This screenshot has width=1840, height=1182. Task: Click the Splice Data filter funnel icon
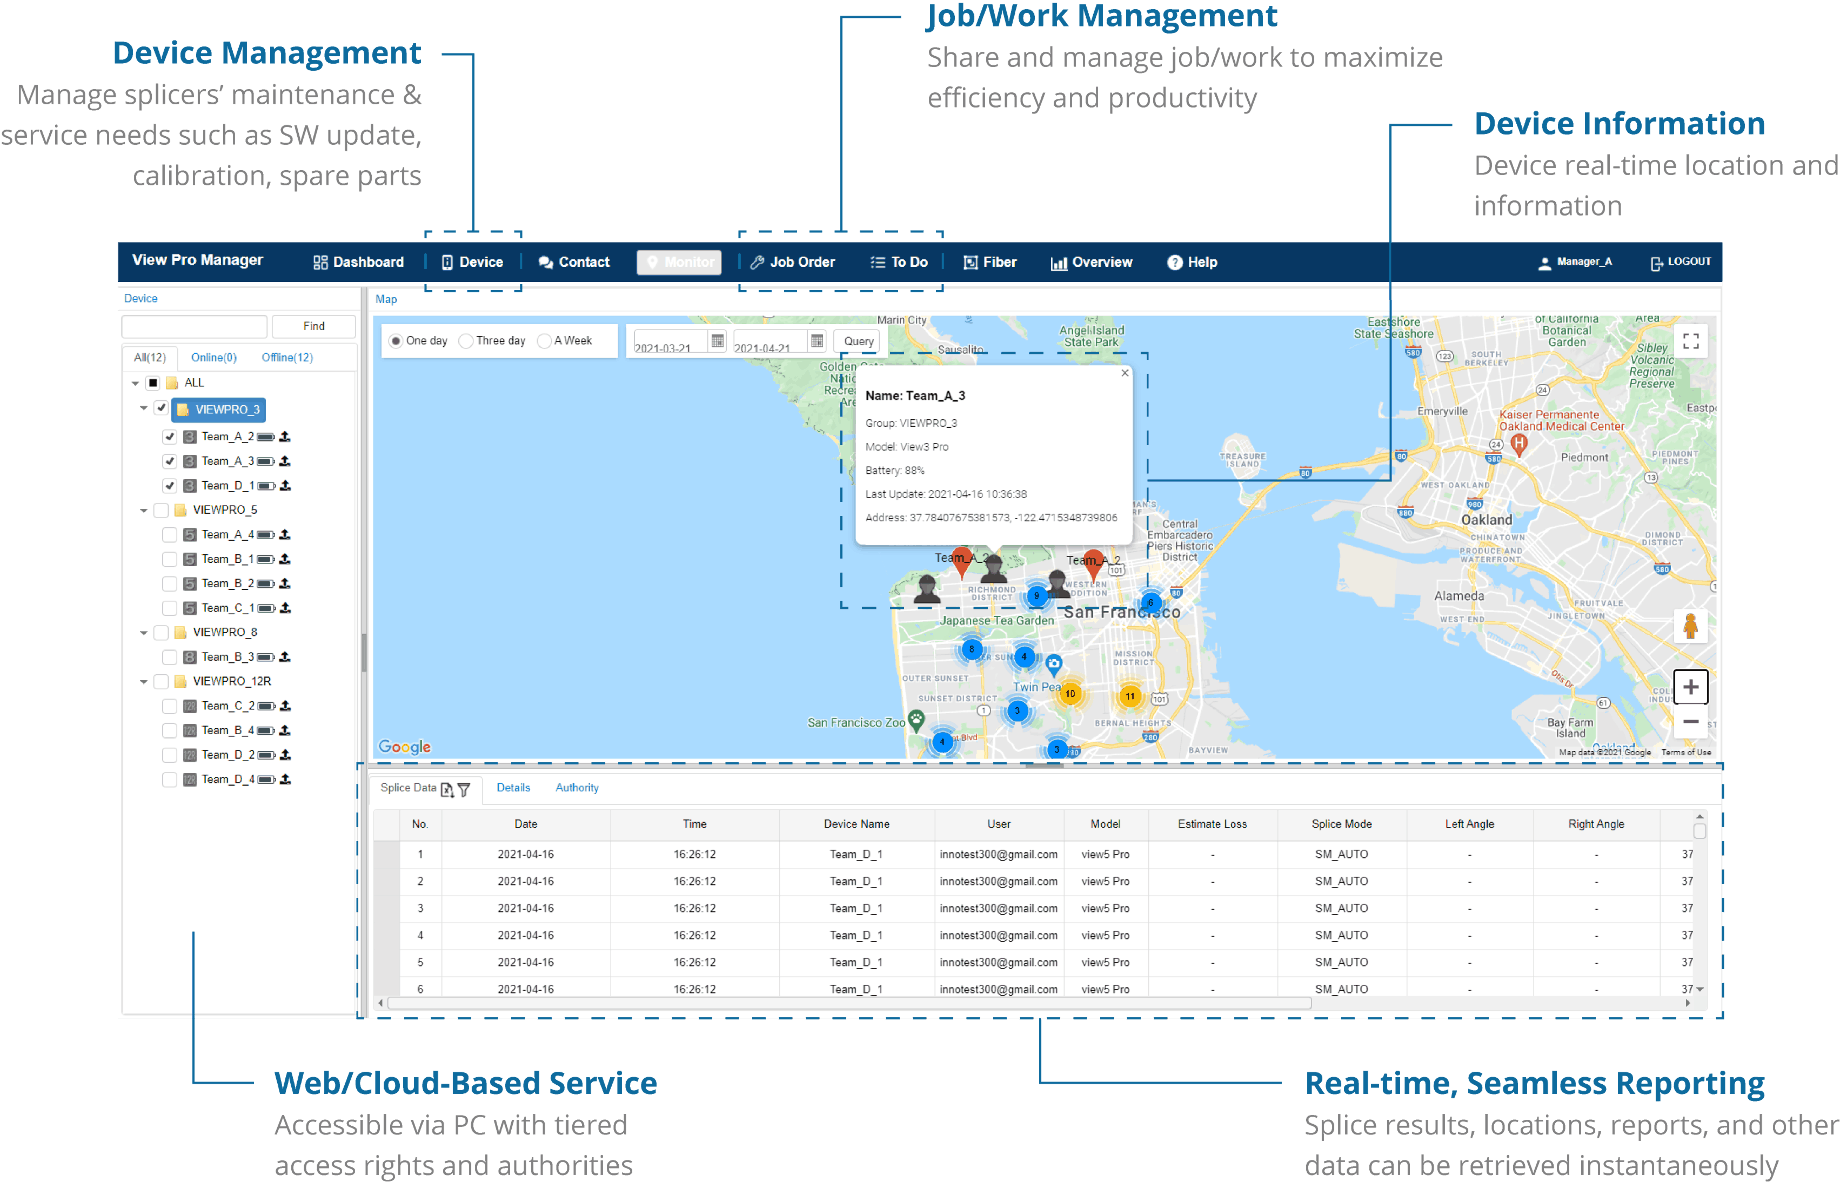point(464,790)
